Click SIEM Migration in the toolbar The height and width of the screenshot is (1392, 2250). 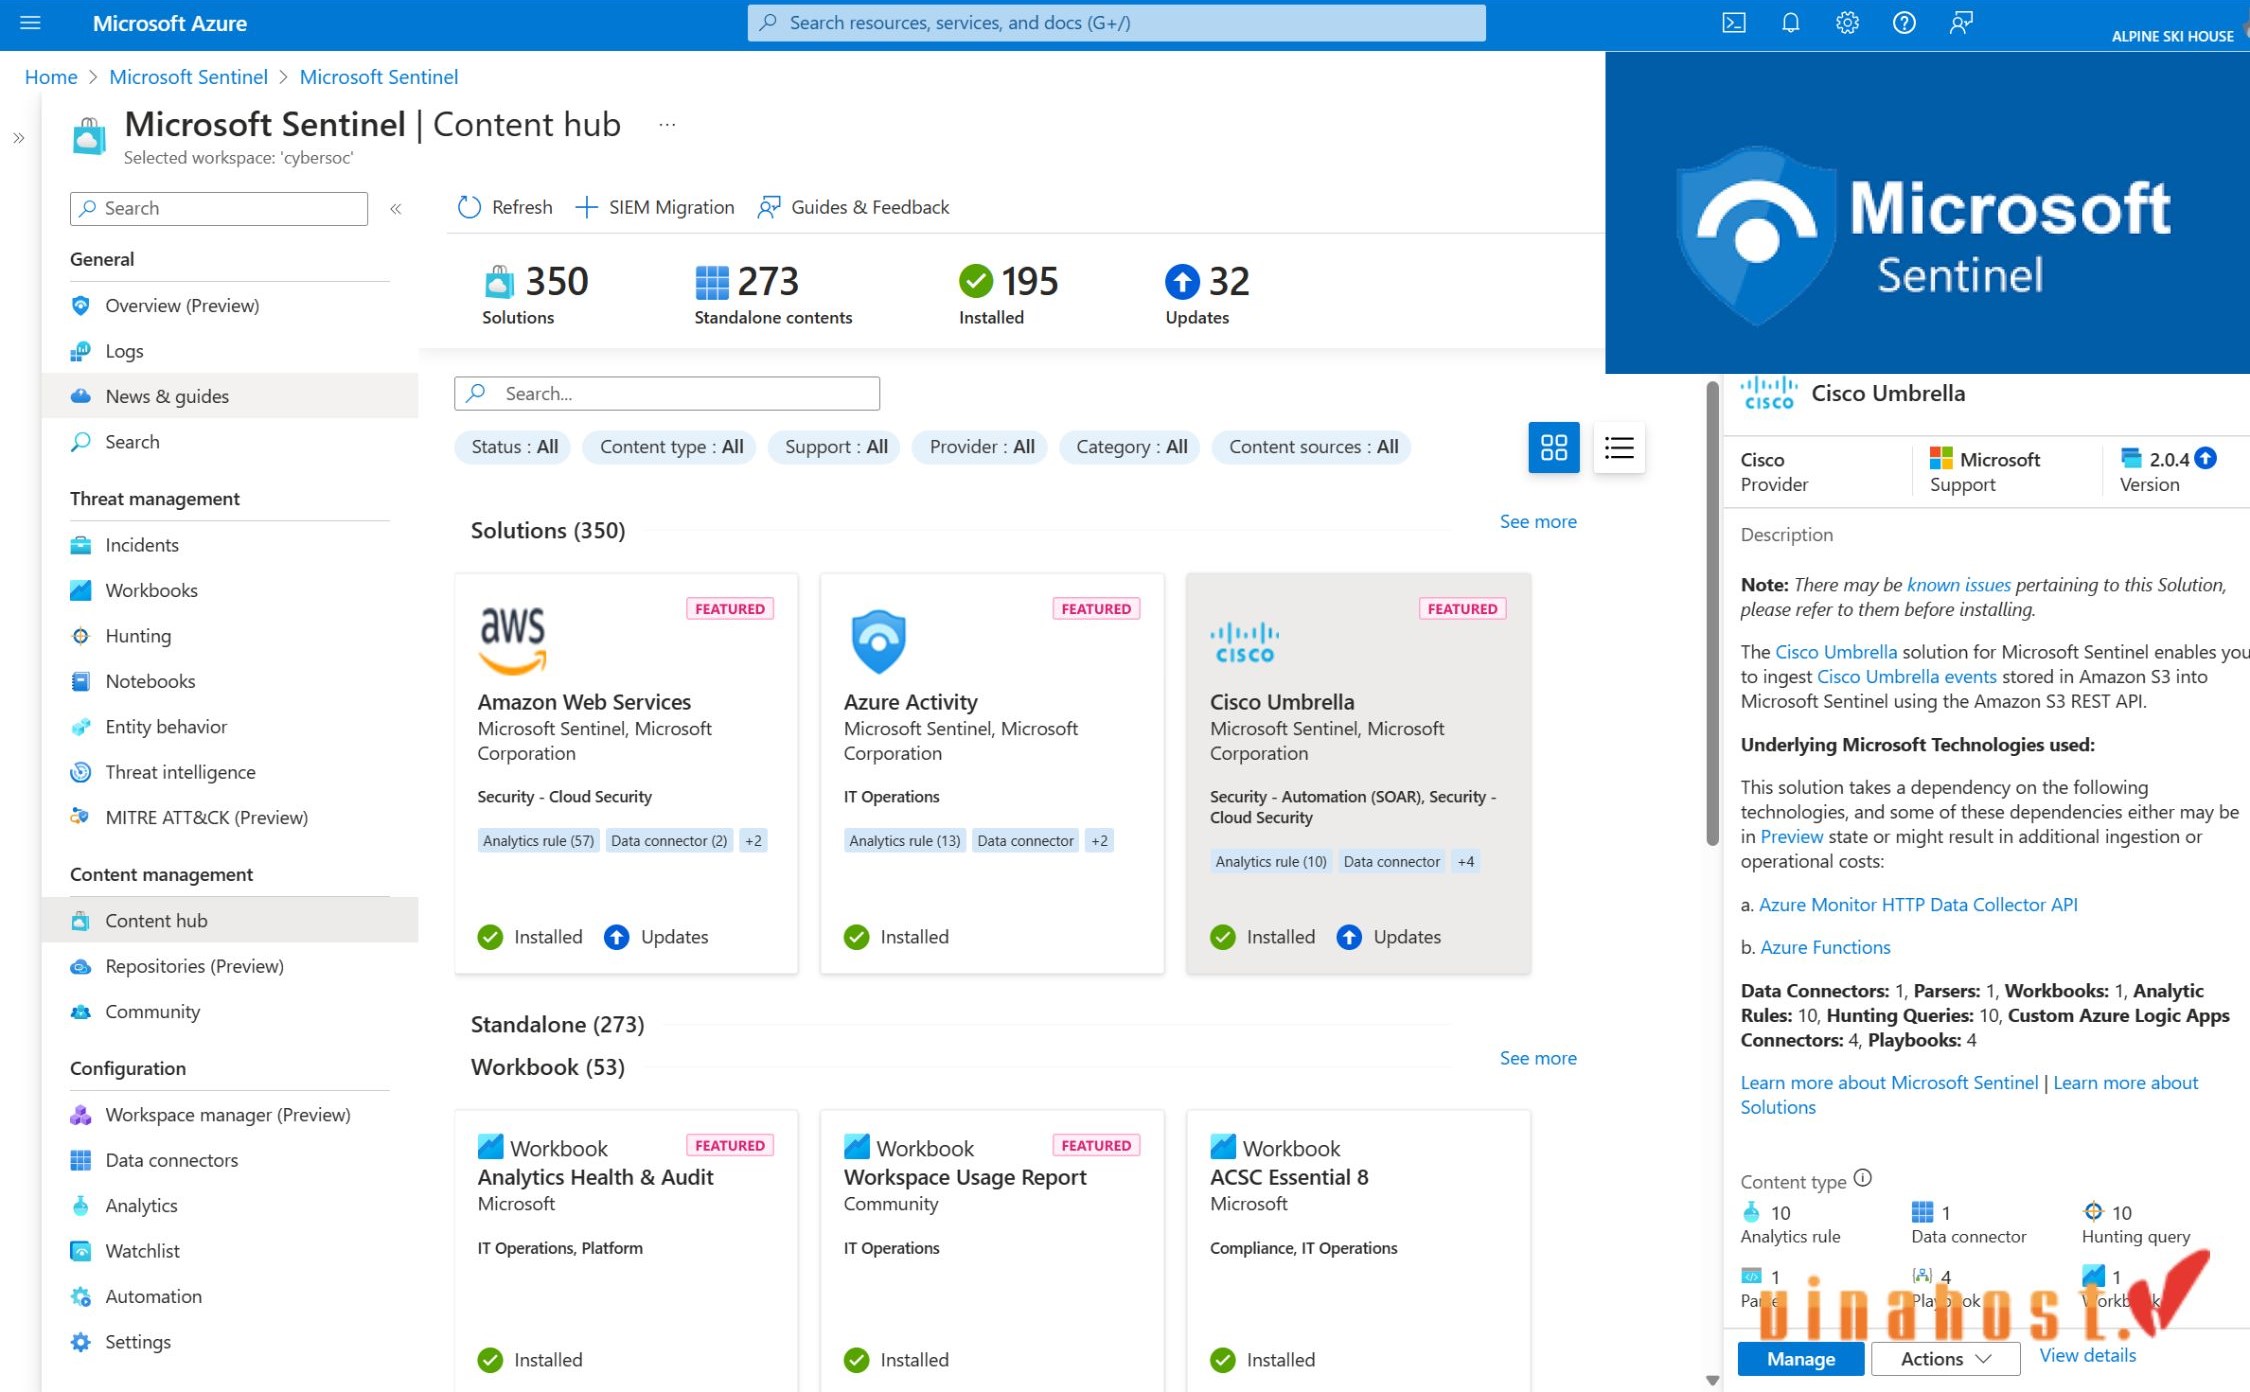point(655,207)
